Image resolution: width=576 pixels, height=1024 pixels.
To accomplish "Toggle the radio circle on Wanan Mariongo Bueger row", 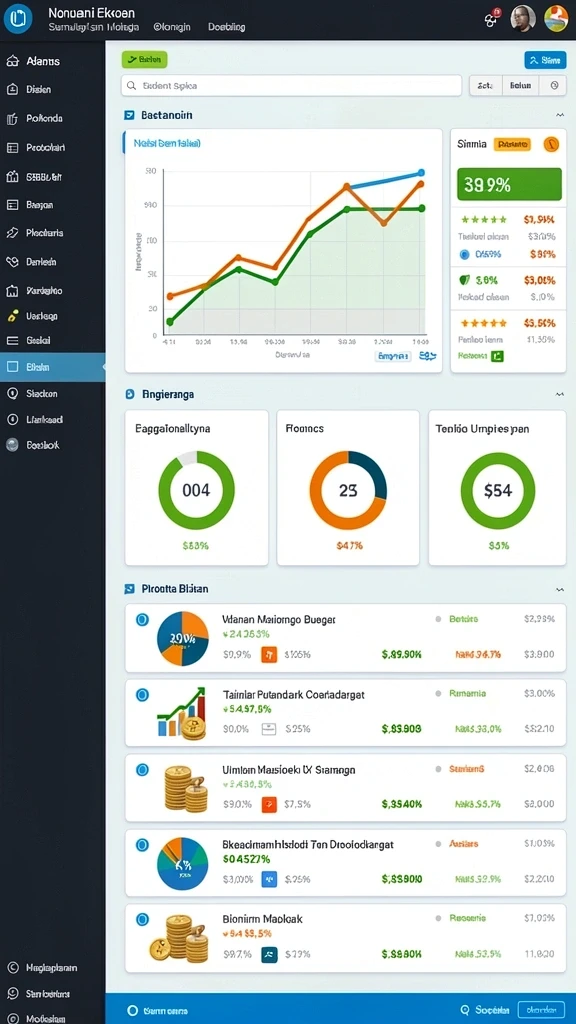I will 142,620.
